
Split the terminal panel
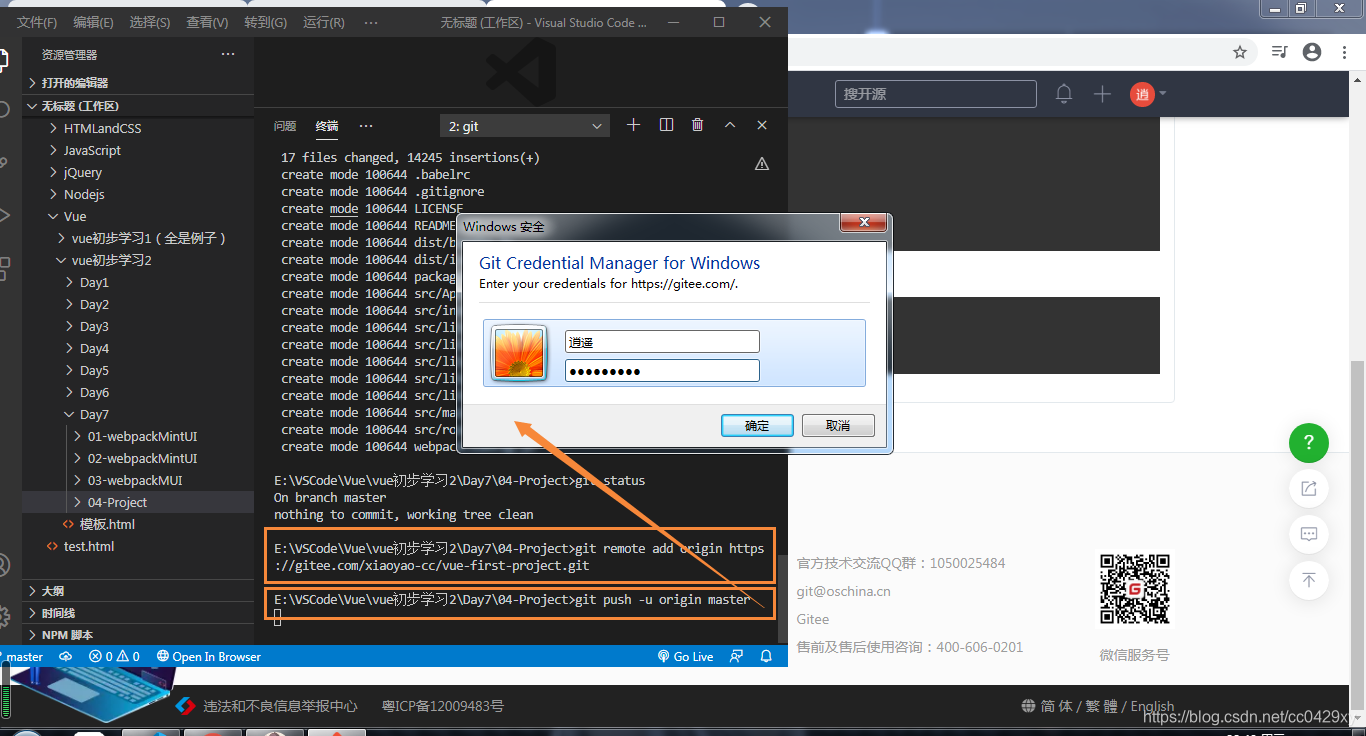pyautogui.click(x=666, y=125)
